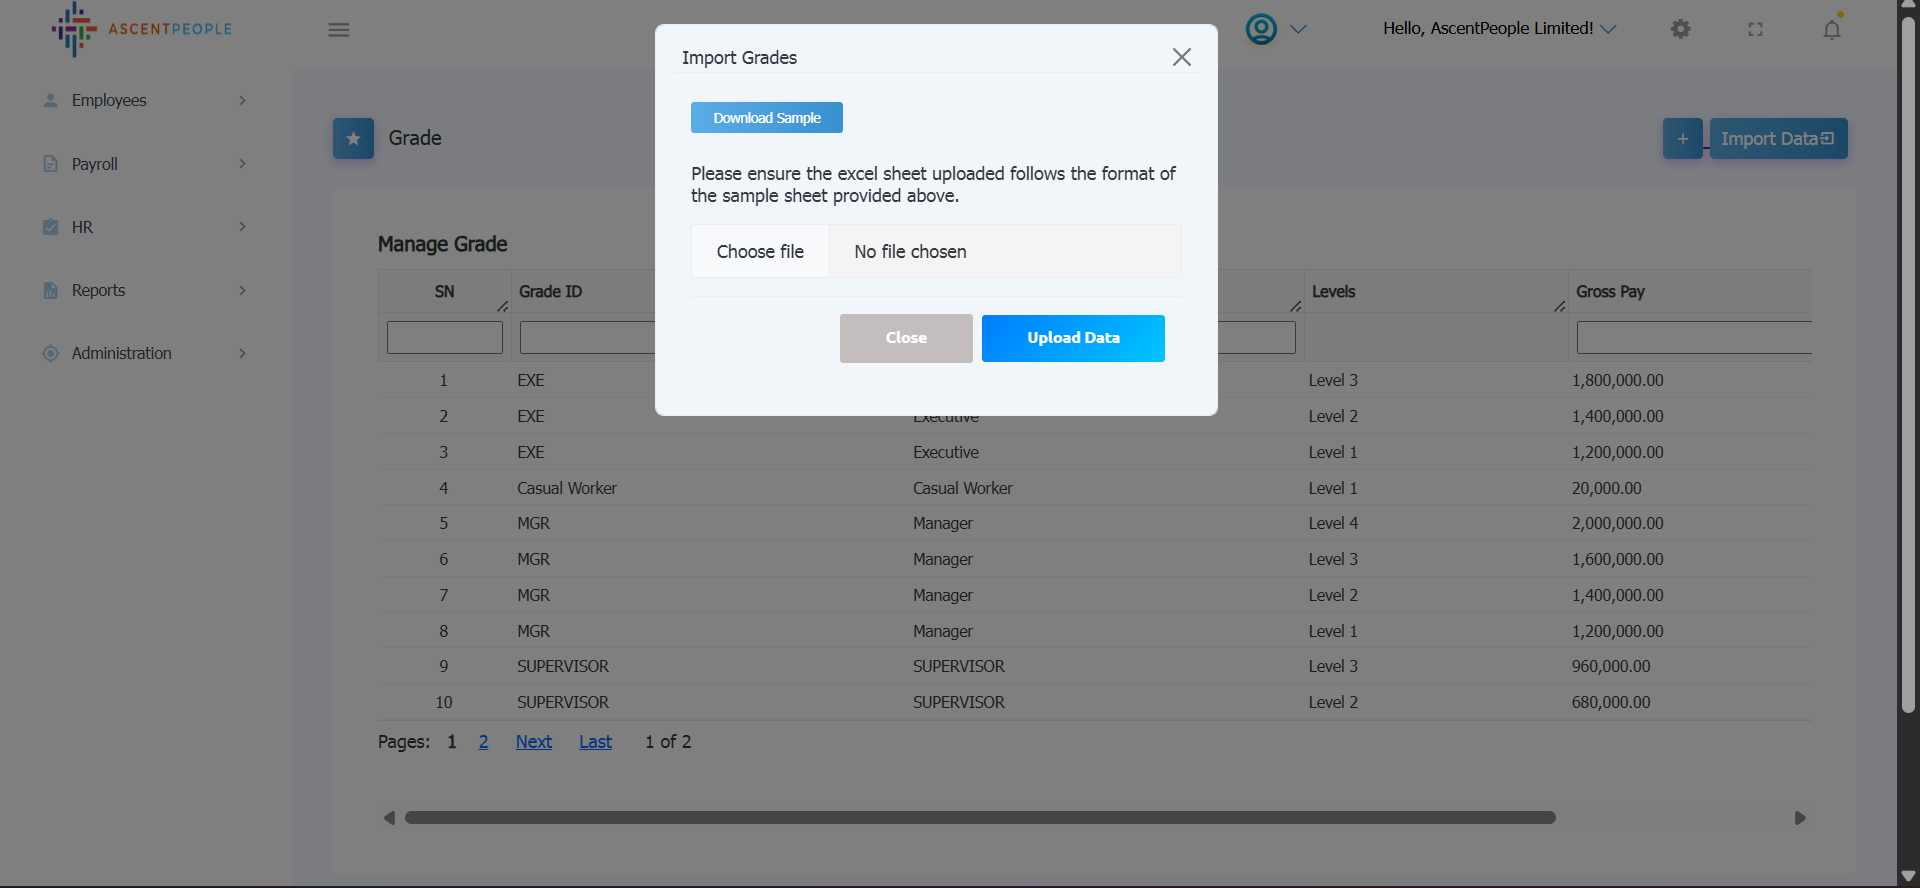Viewport: 1920px width, 888px height.
Task: Open the notifications bell
Action: click(x=1831, y=29)
